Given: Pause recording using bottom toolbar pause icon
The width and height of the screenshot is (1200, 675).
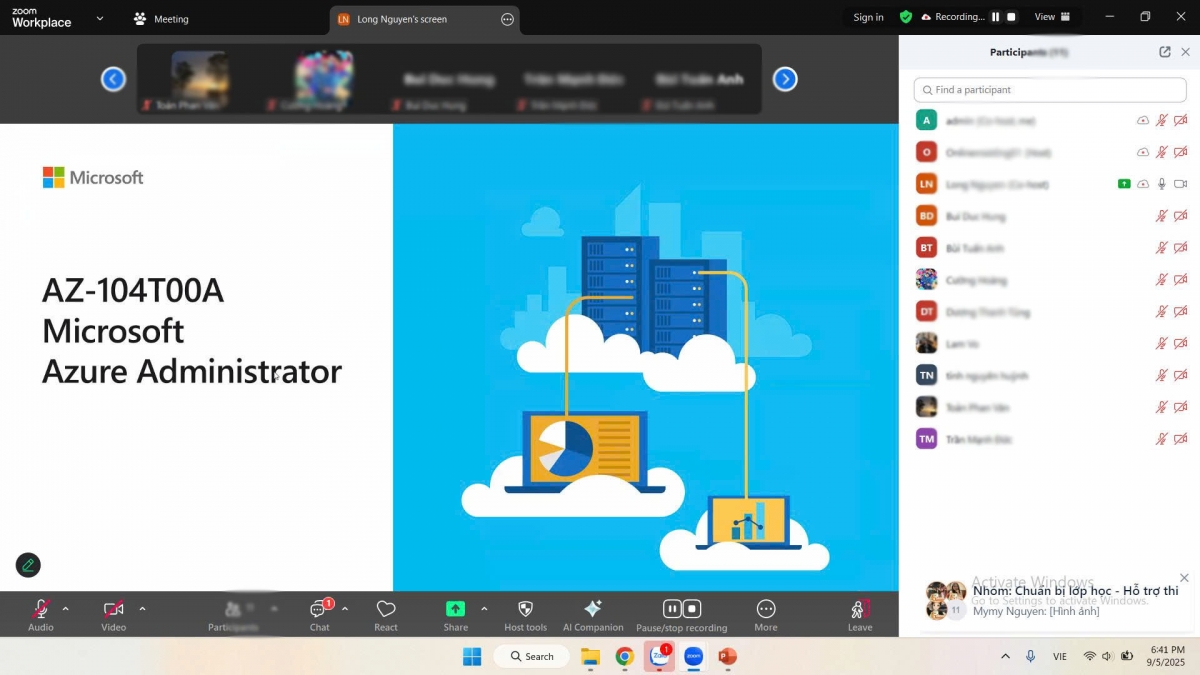Looking at the screenshot, I should click(x=672, y=609).
